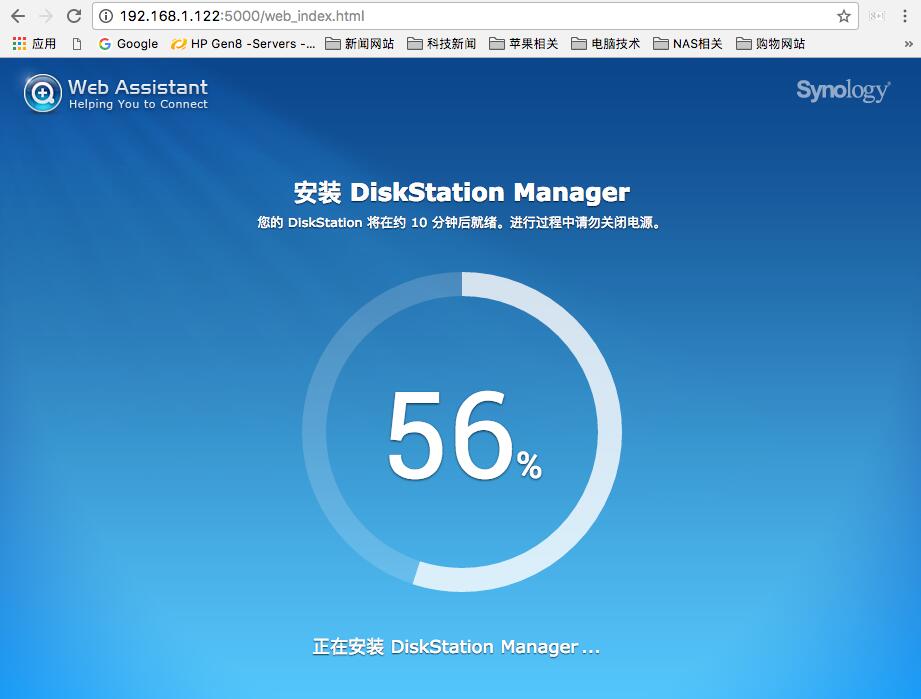Click the back navigation arrow
This screenshot has height=699, width=921.
(20, 16)
